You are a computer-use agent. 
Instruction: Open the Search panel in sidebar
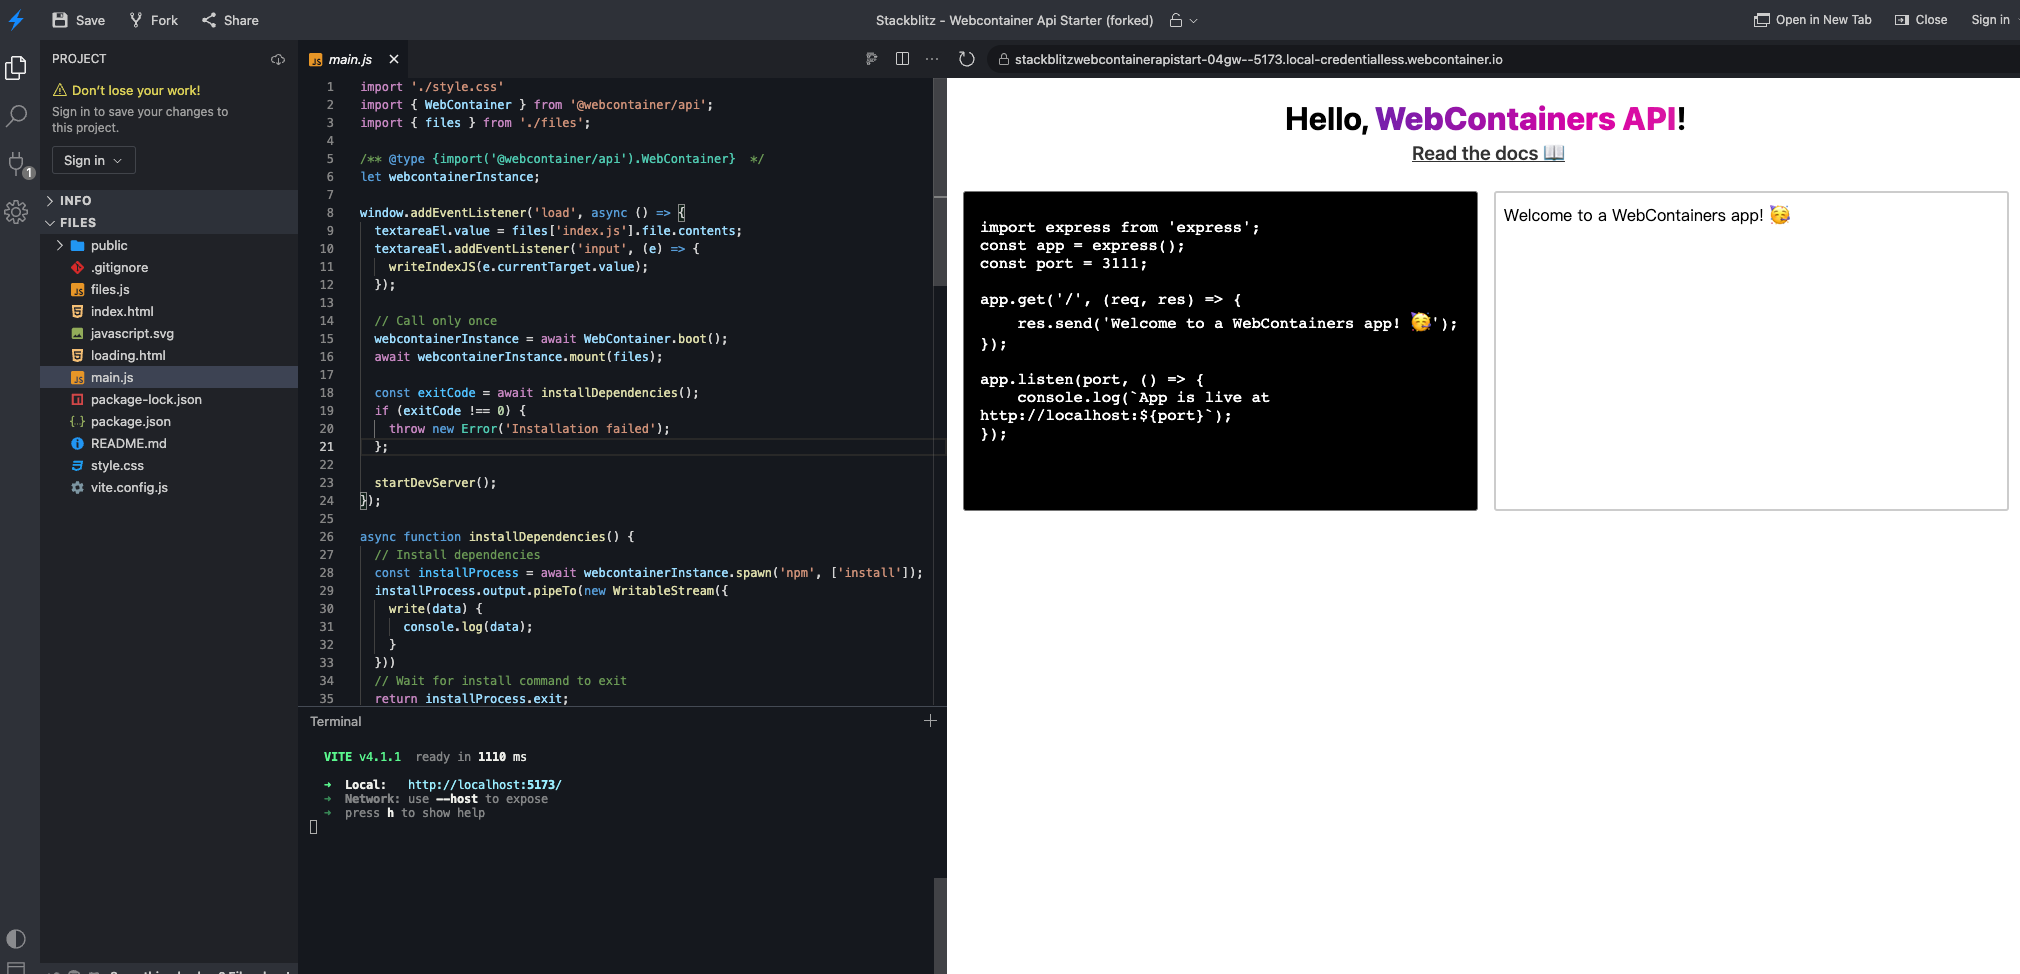pos(16,116)
